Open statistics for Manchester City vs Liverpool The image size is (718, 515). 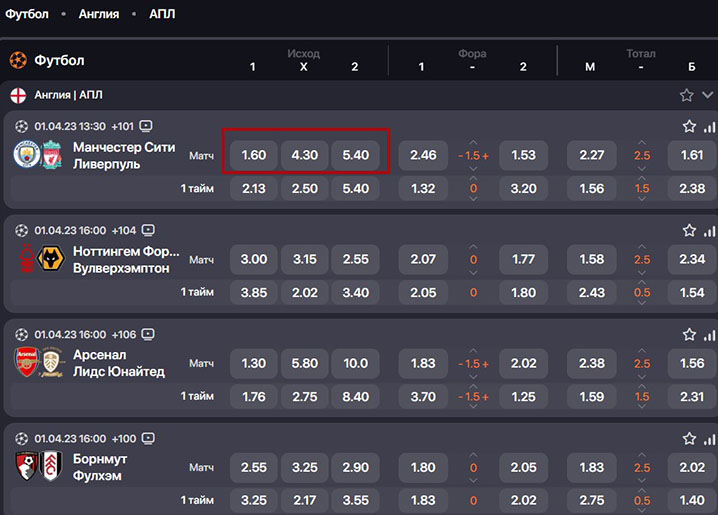pos(710,127)
